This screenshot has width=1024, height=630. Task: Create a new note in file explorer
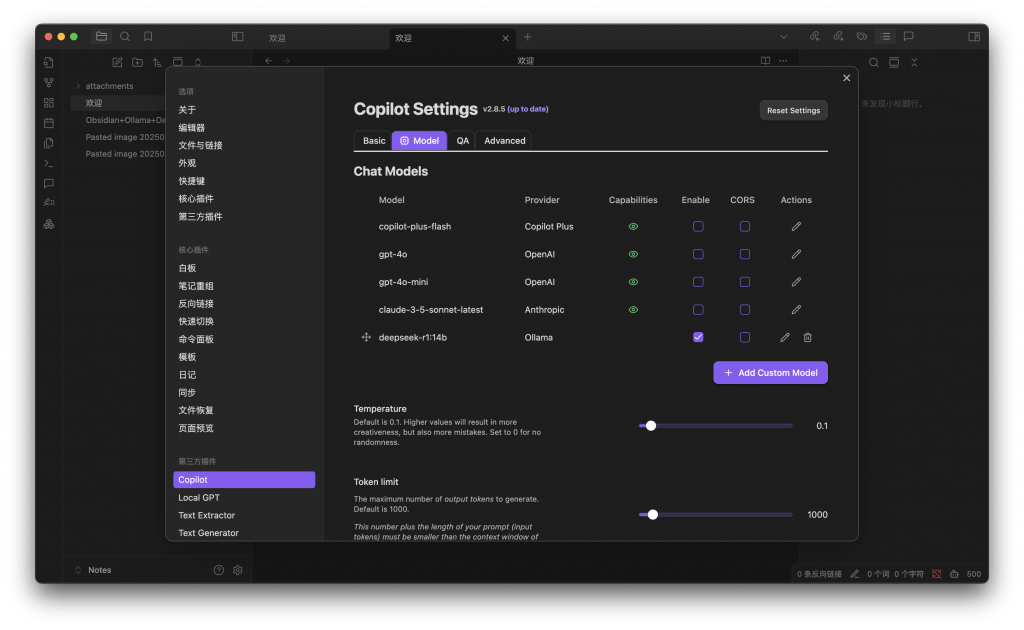117,62
